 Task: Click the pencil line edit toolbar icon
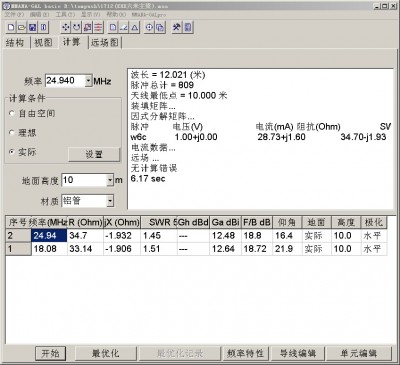[124, 27]
